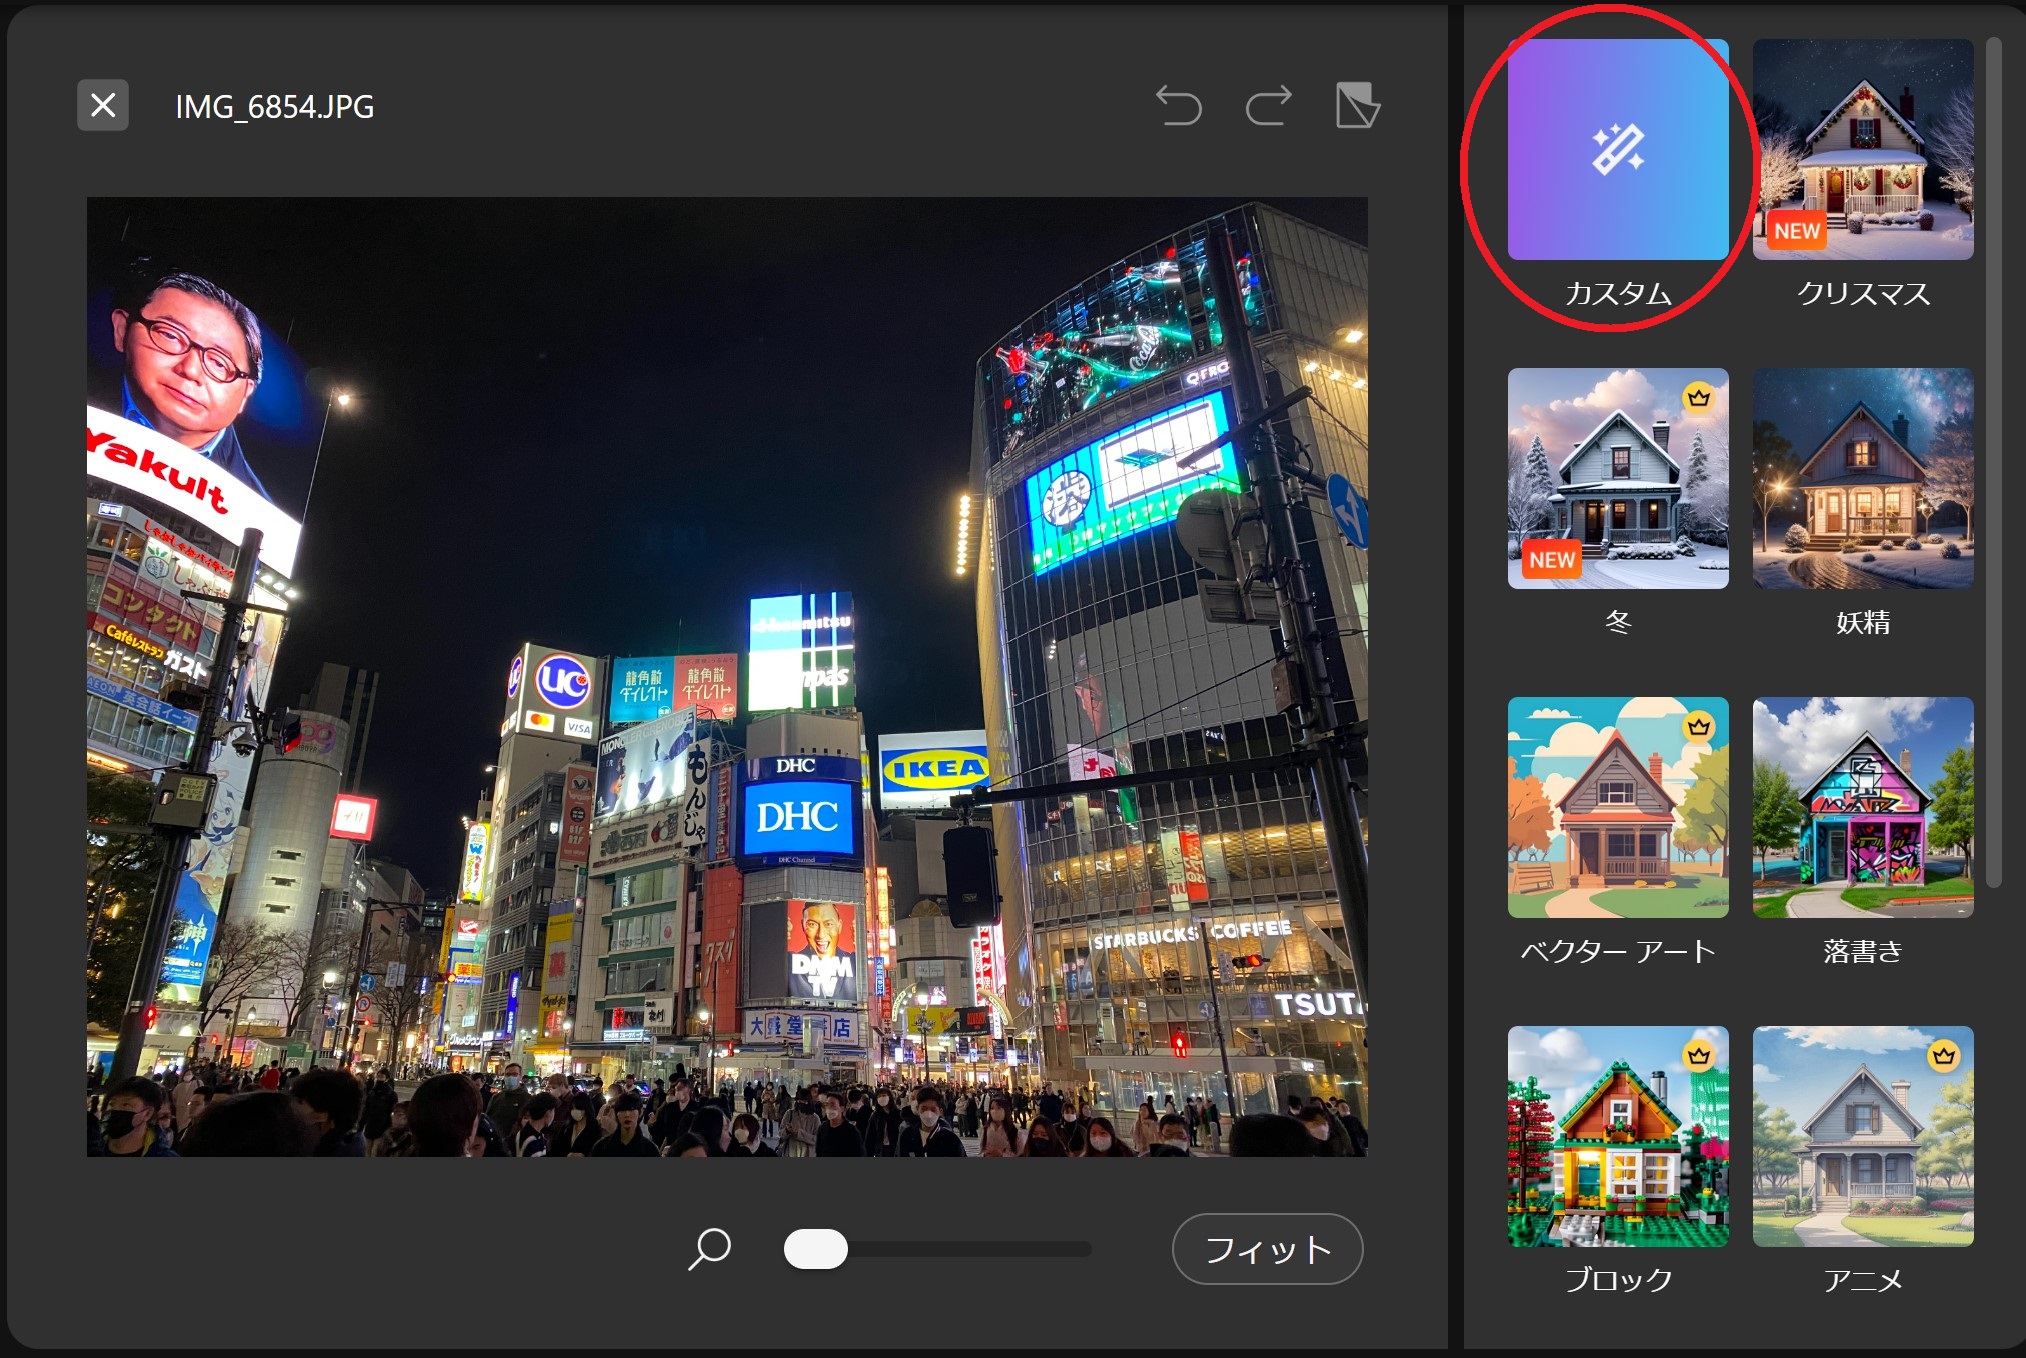Click crown badge on Winter style

pos(1698,398)
